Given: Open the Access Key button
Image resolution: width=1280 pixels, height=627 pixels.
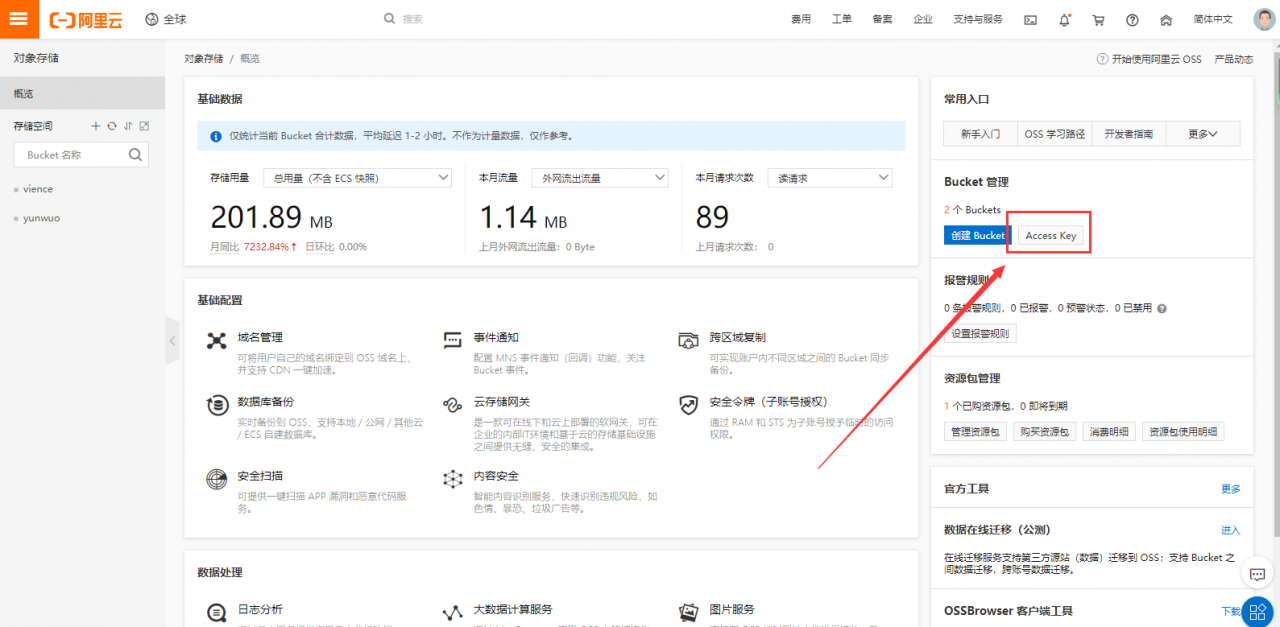Looking at the screenshot, I should click(x=1048, y=235).
